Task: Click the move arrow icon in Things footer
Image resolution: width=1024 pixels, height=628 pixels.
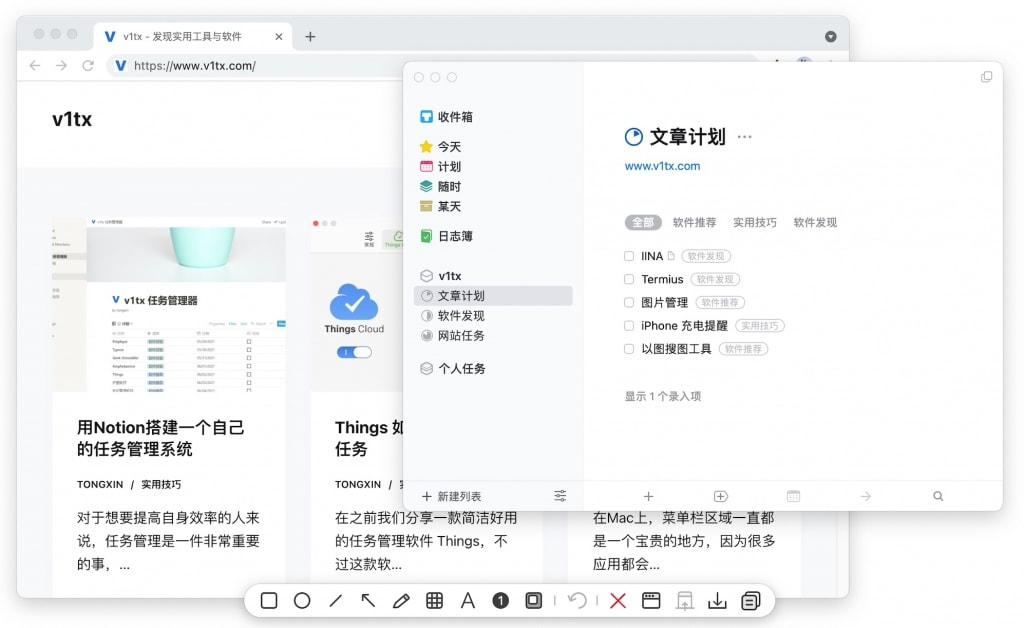Action: click(866, 496)
